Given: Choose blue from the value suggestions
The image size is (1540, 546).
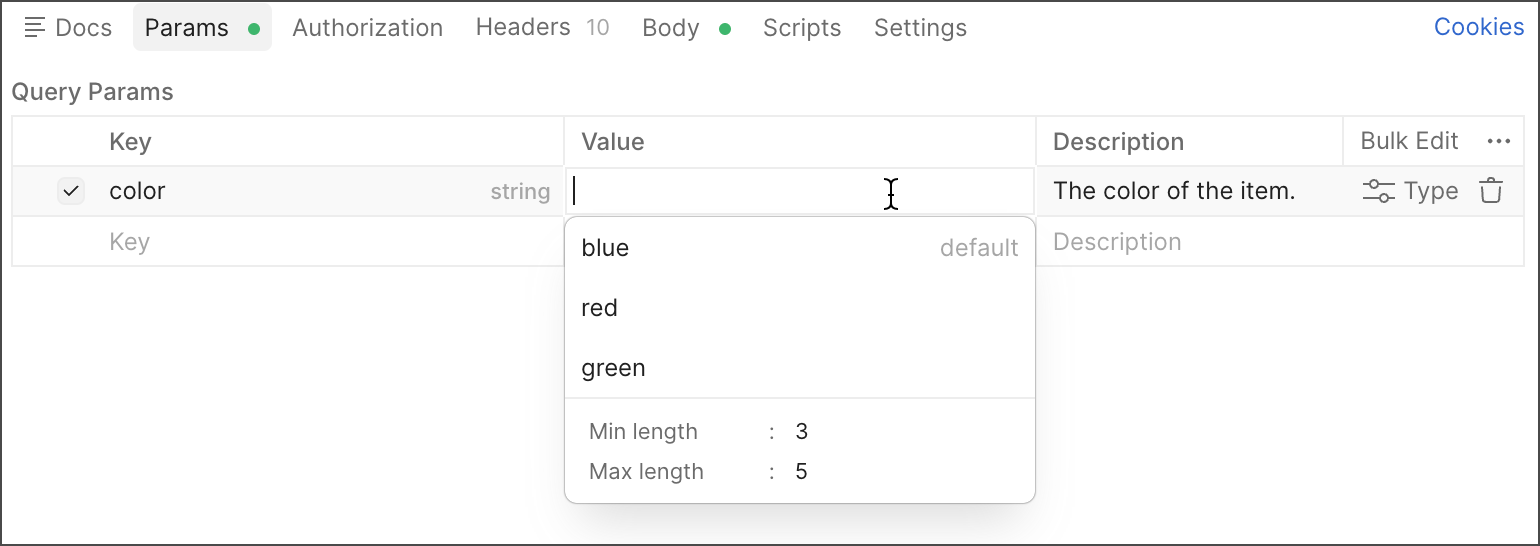Looking at the screenshot, I should point(605,248).
